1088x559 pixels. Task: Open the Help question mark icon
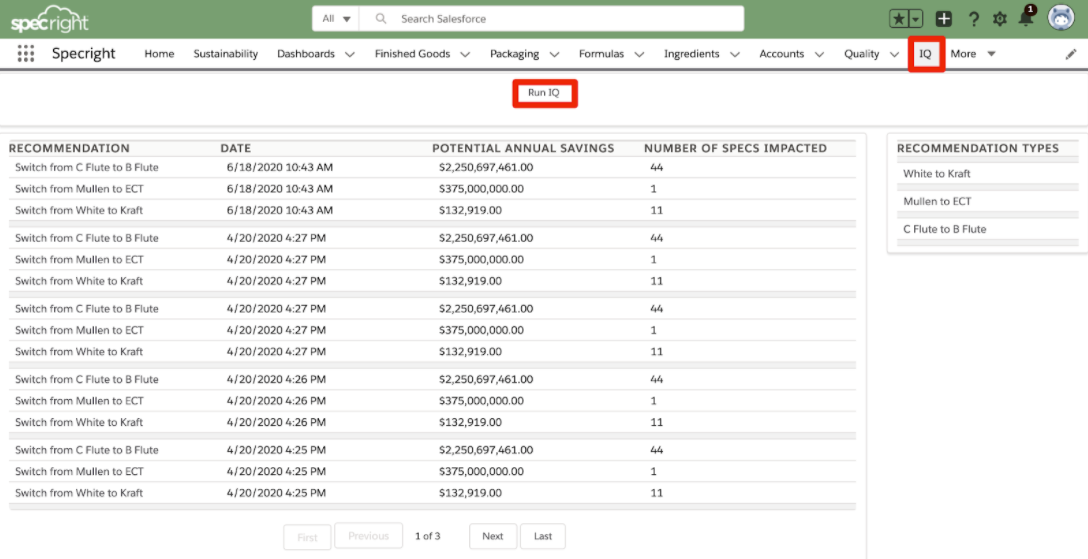pyautogui.click(x=973, y=19)
